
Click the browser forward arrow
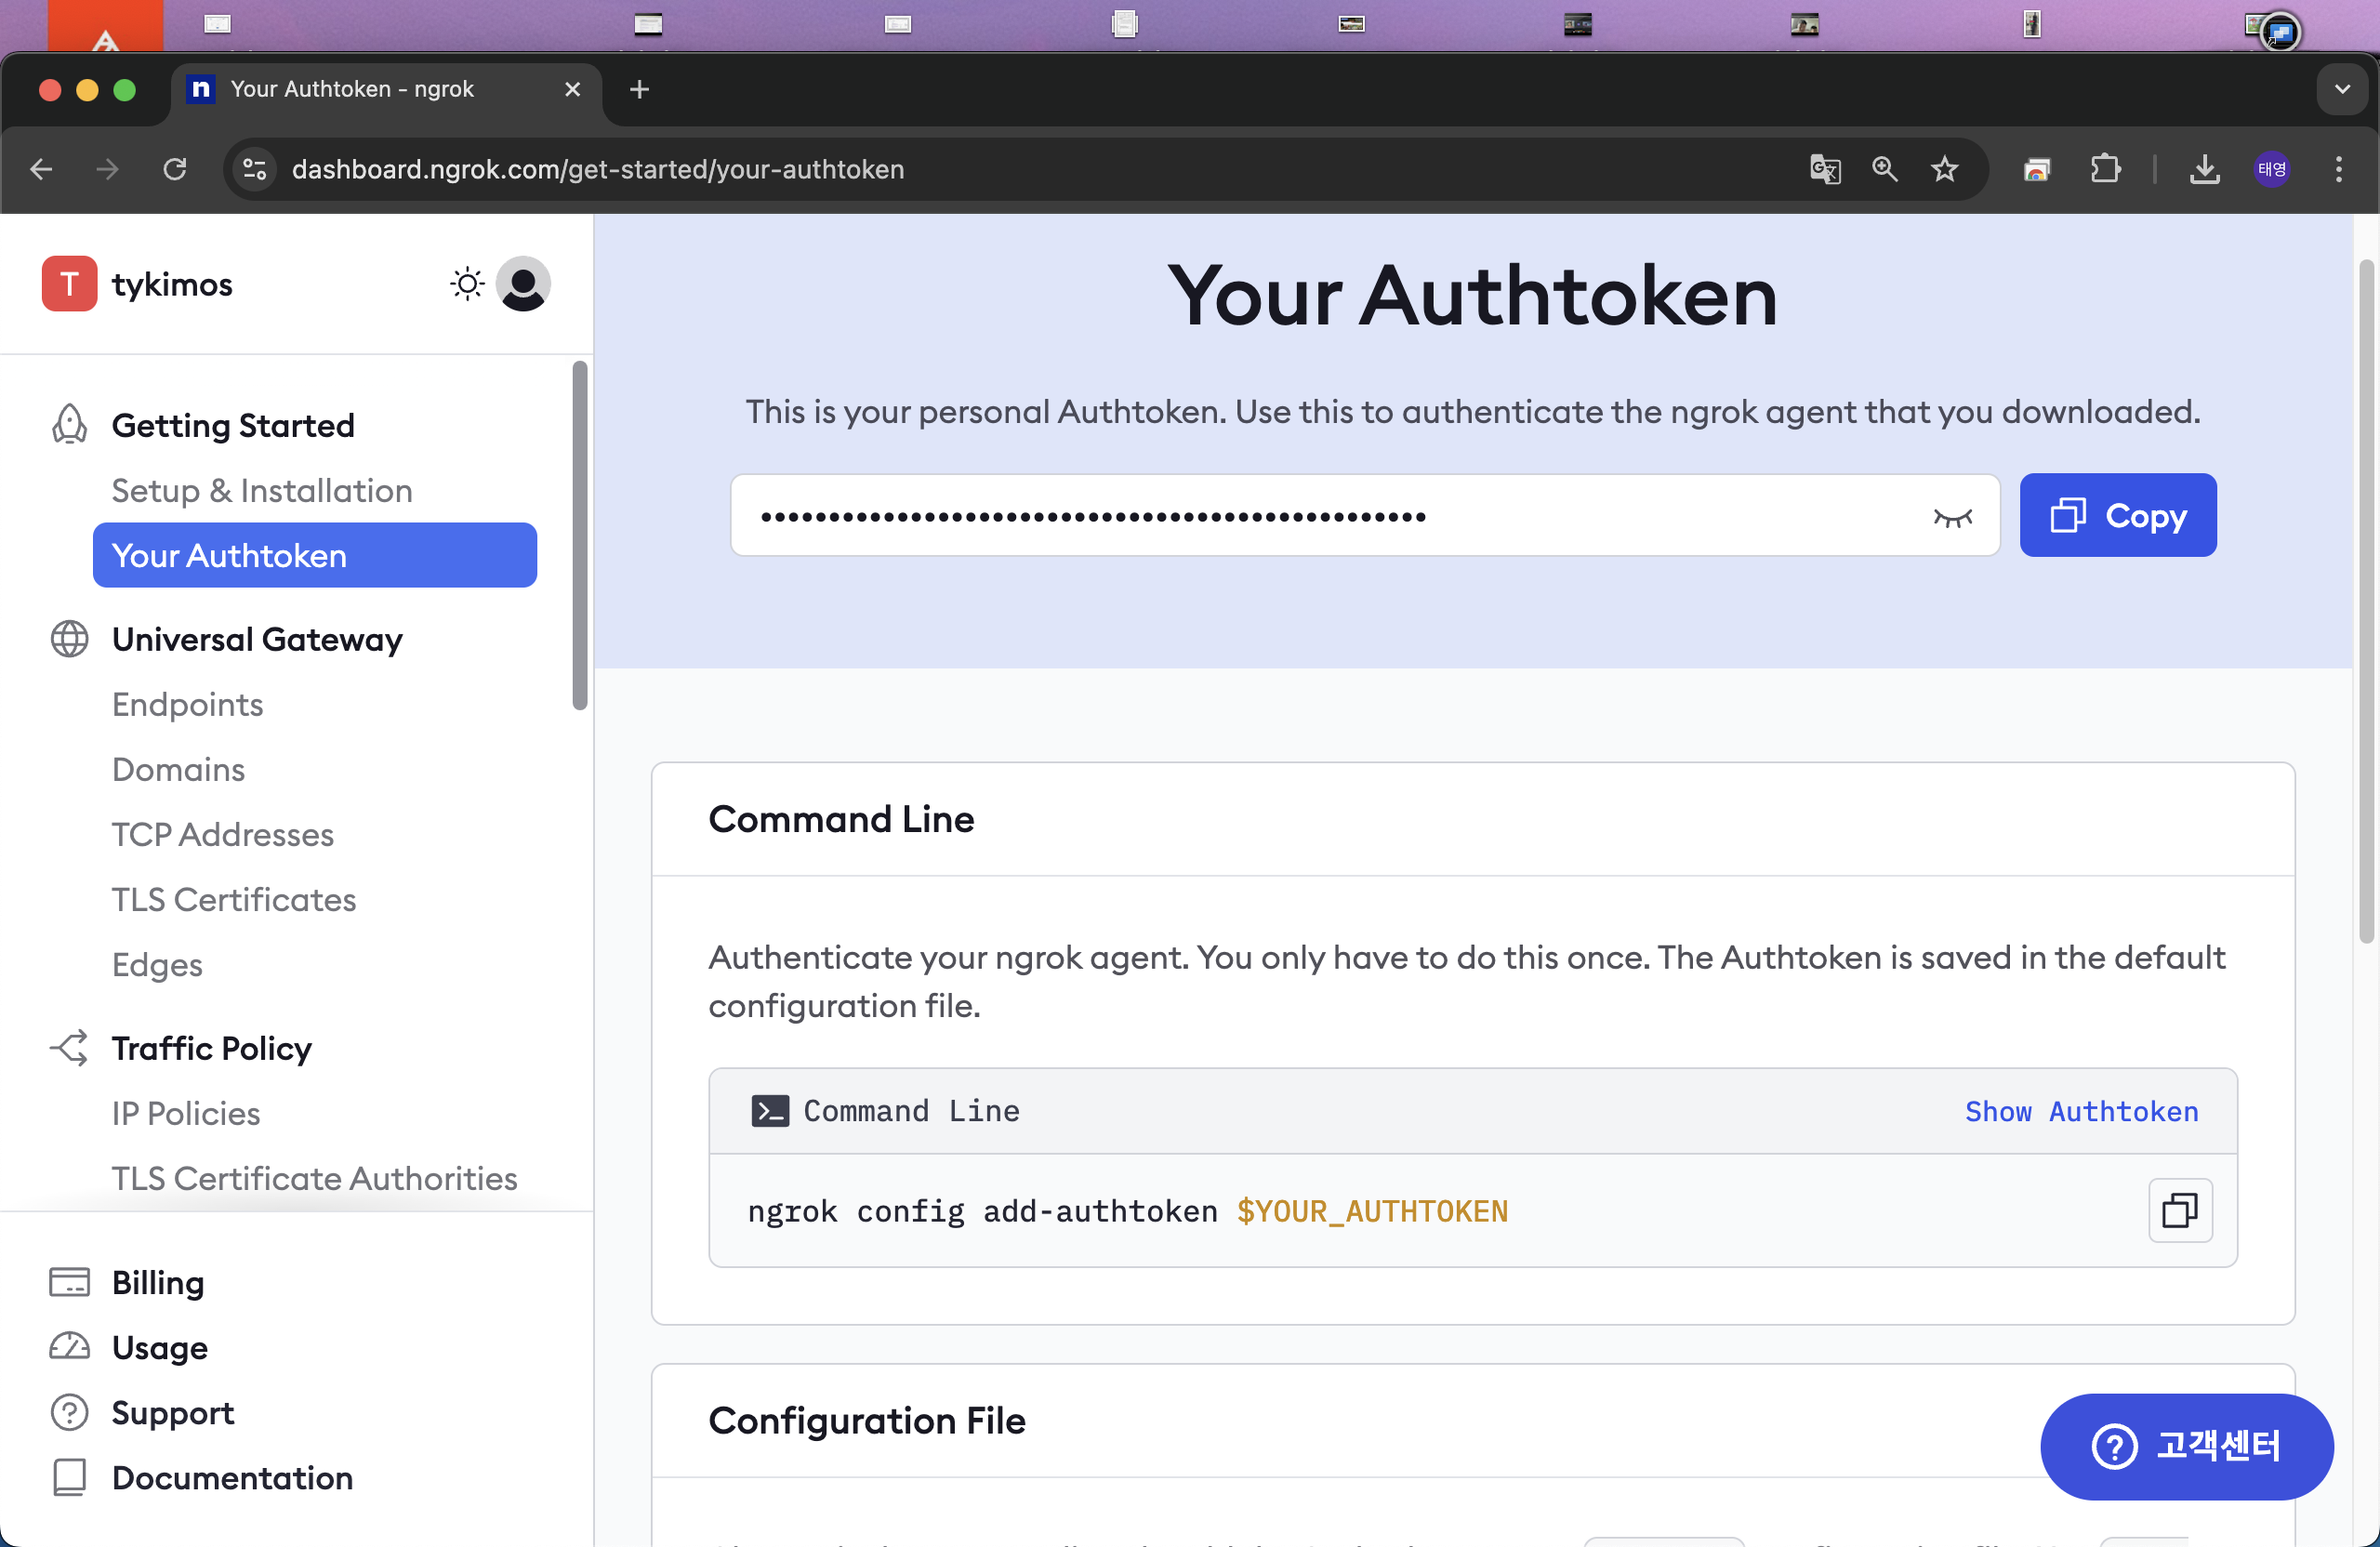(107, 169)
